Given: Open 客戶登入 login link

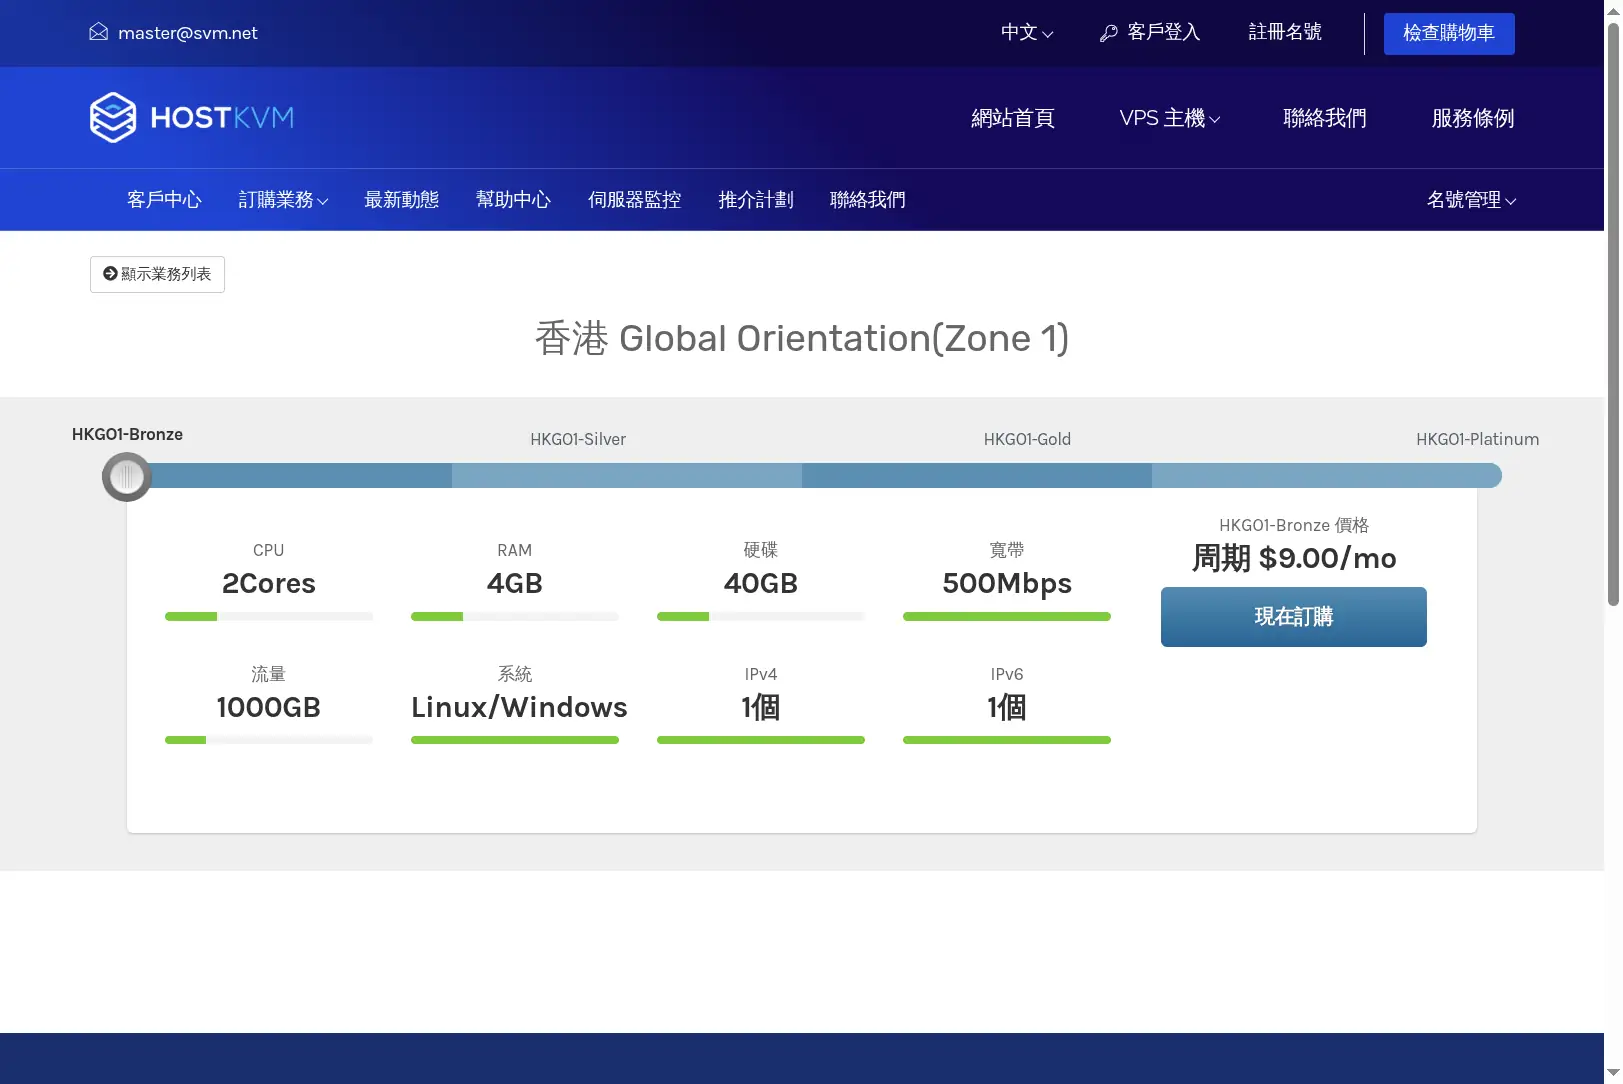Looking at the screenshot, I should (x=1150, y=33).
